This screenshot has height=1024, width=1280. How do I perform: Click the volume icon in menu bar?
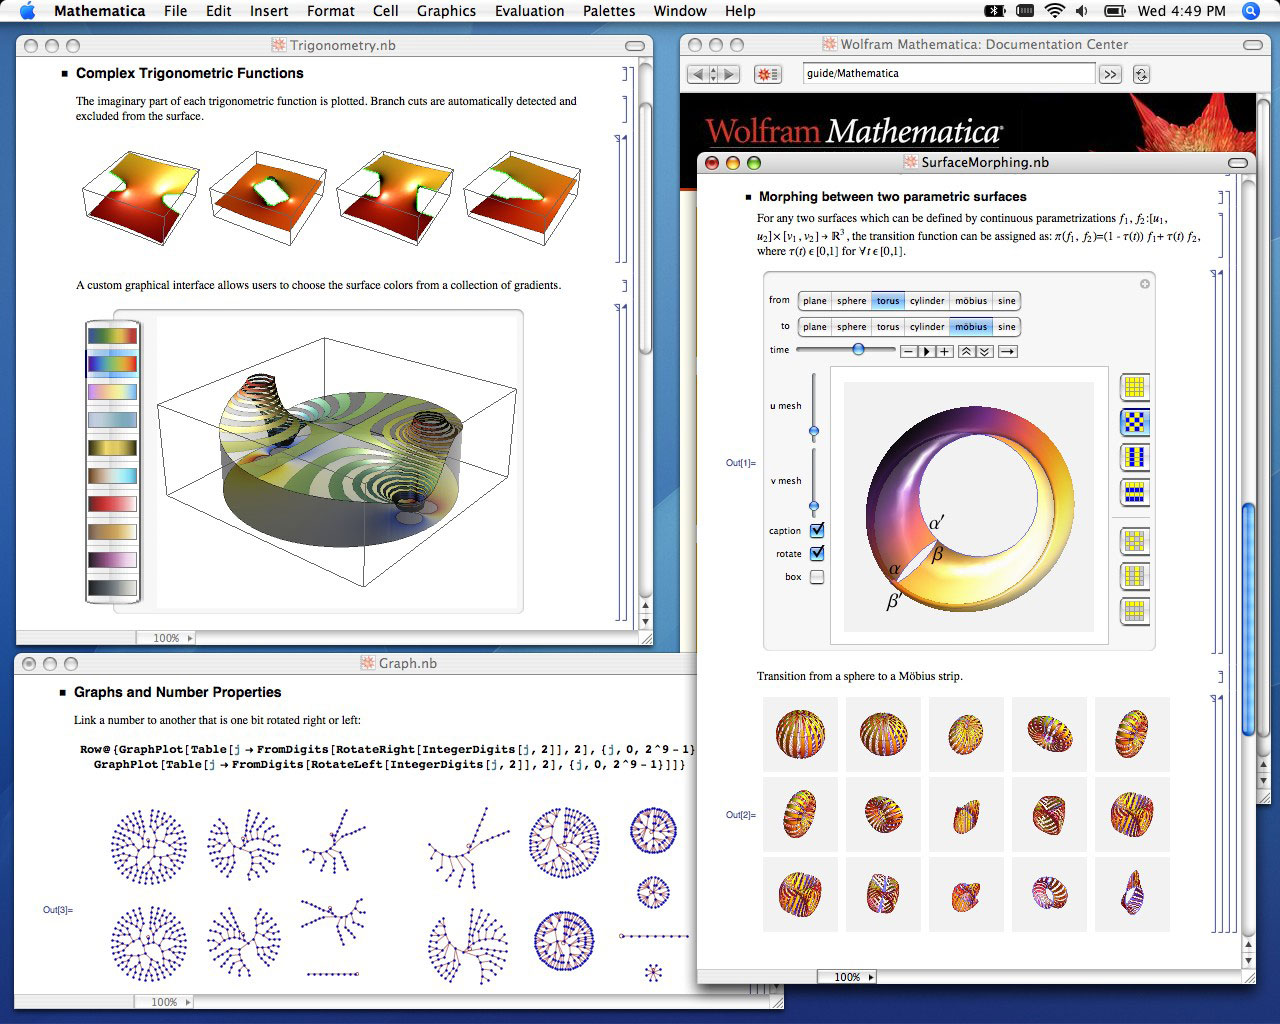(x=1083, y=11)
